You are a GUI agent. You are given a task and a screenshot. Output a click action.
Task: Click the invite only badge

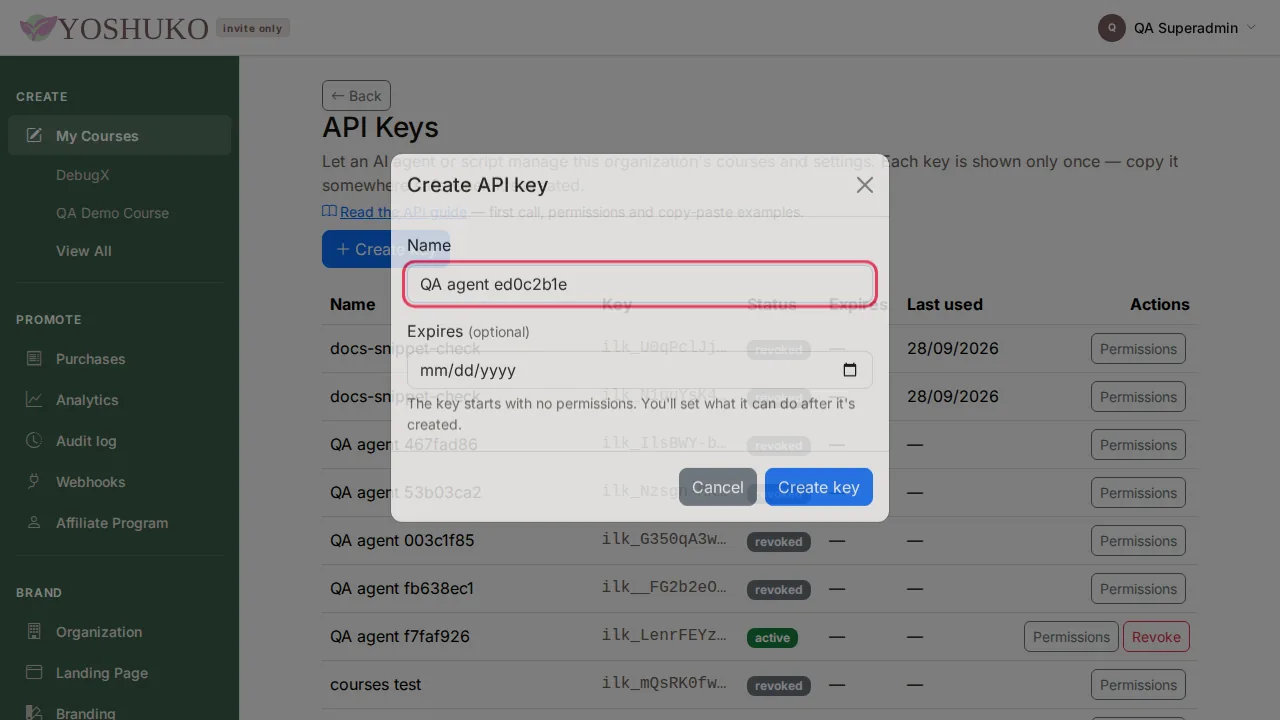(x=253, y=28)
